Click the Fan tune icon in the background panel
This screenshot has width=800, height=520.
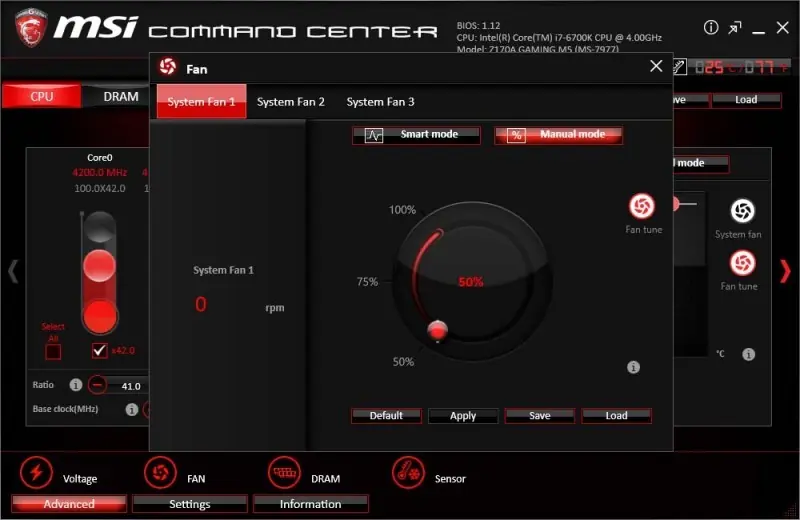(x=742, y=263)
